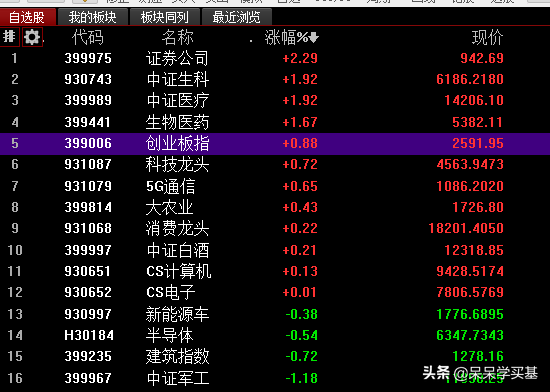Select the 中证生科 index name

tap(178, 79)
